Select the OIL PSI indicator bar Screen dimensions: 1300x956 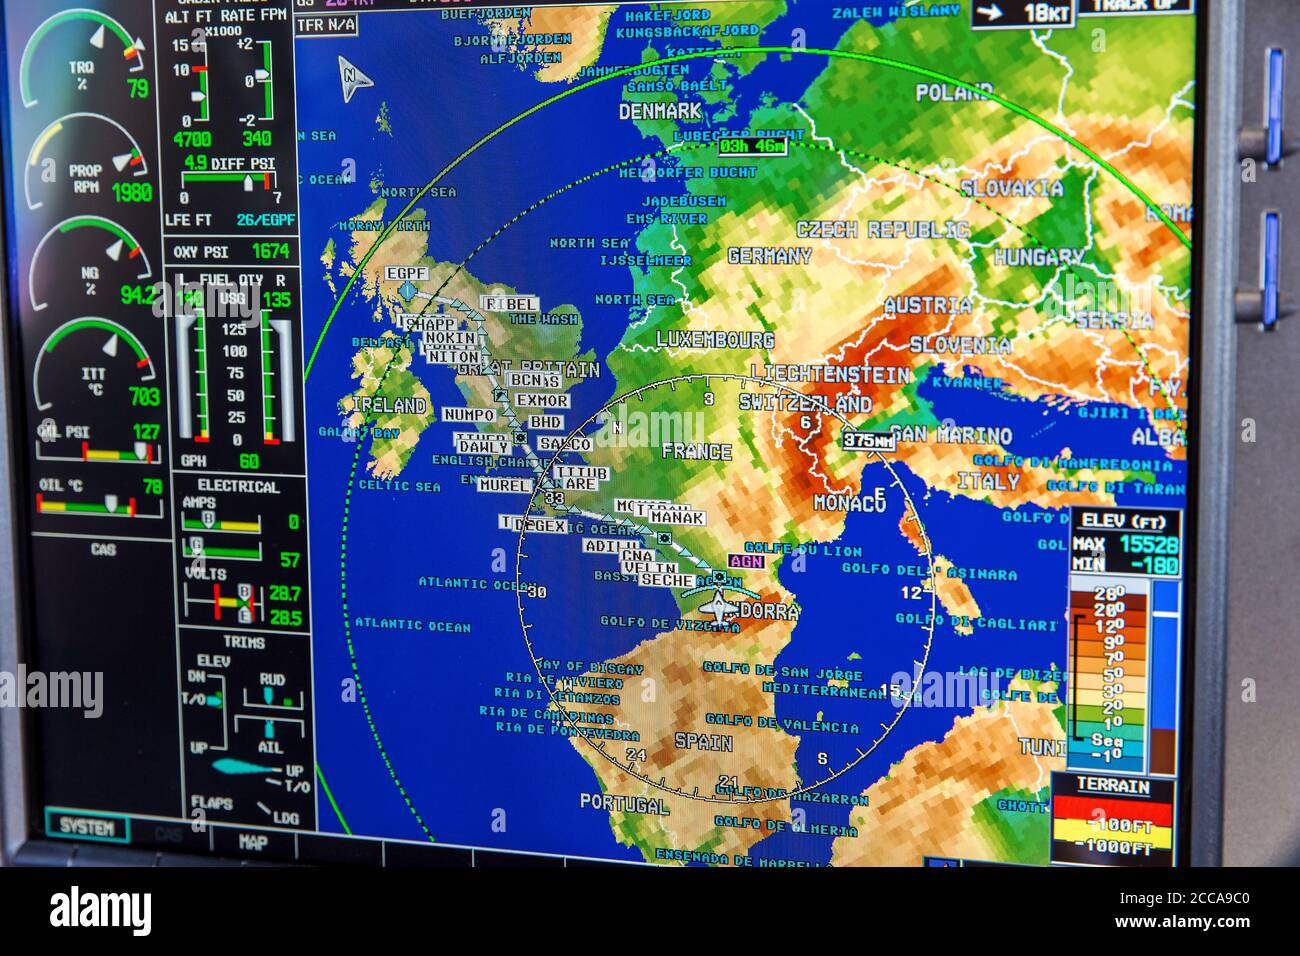98,452
